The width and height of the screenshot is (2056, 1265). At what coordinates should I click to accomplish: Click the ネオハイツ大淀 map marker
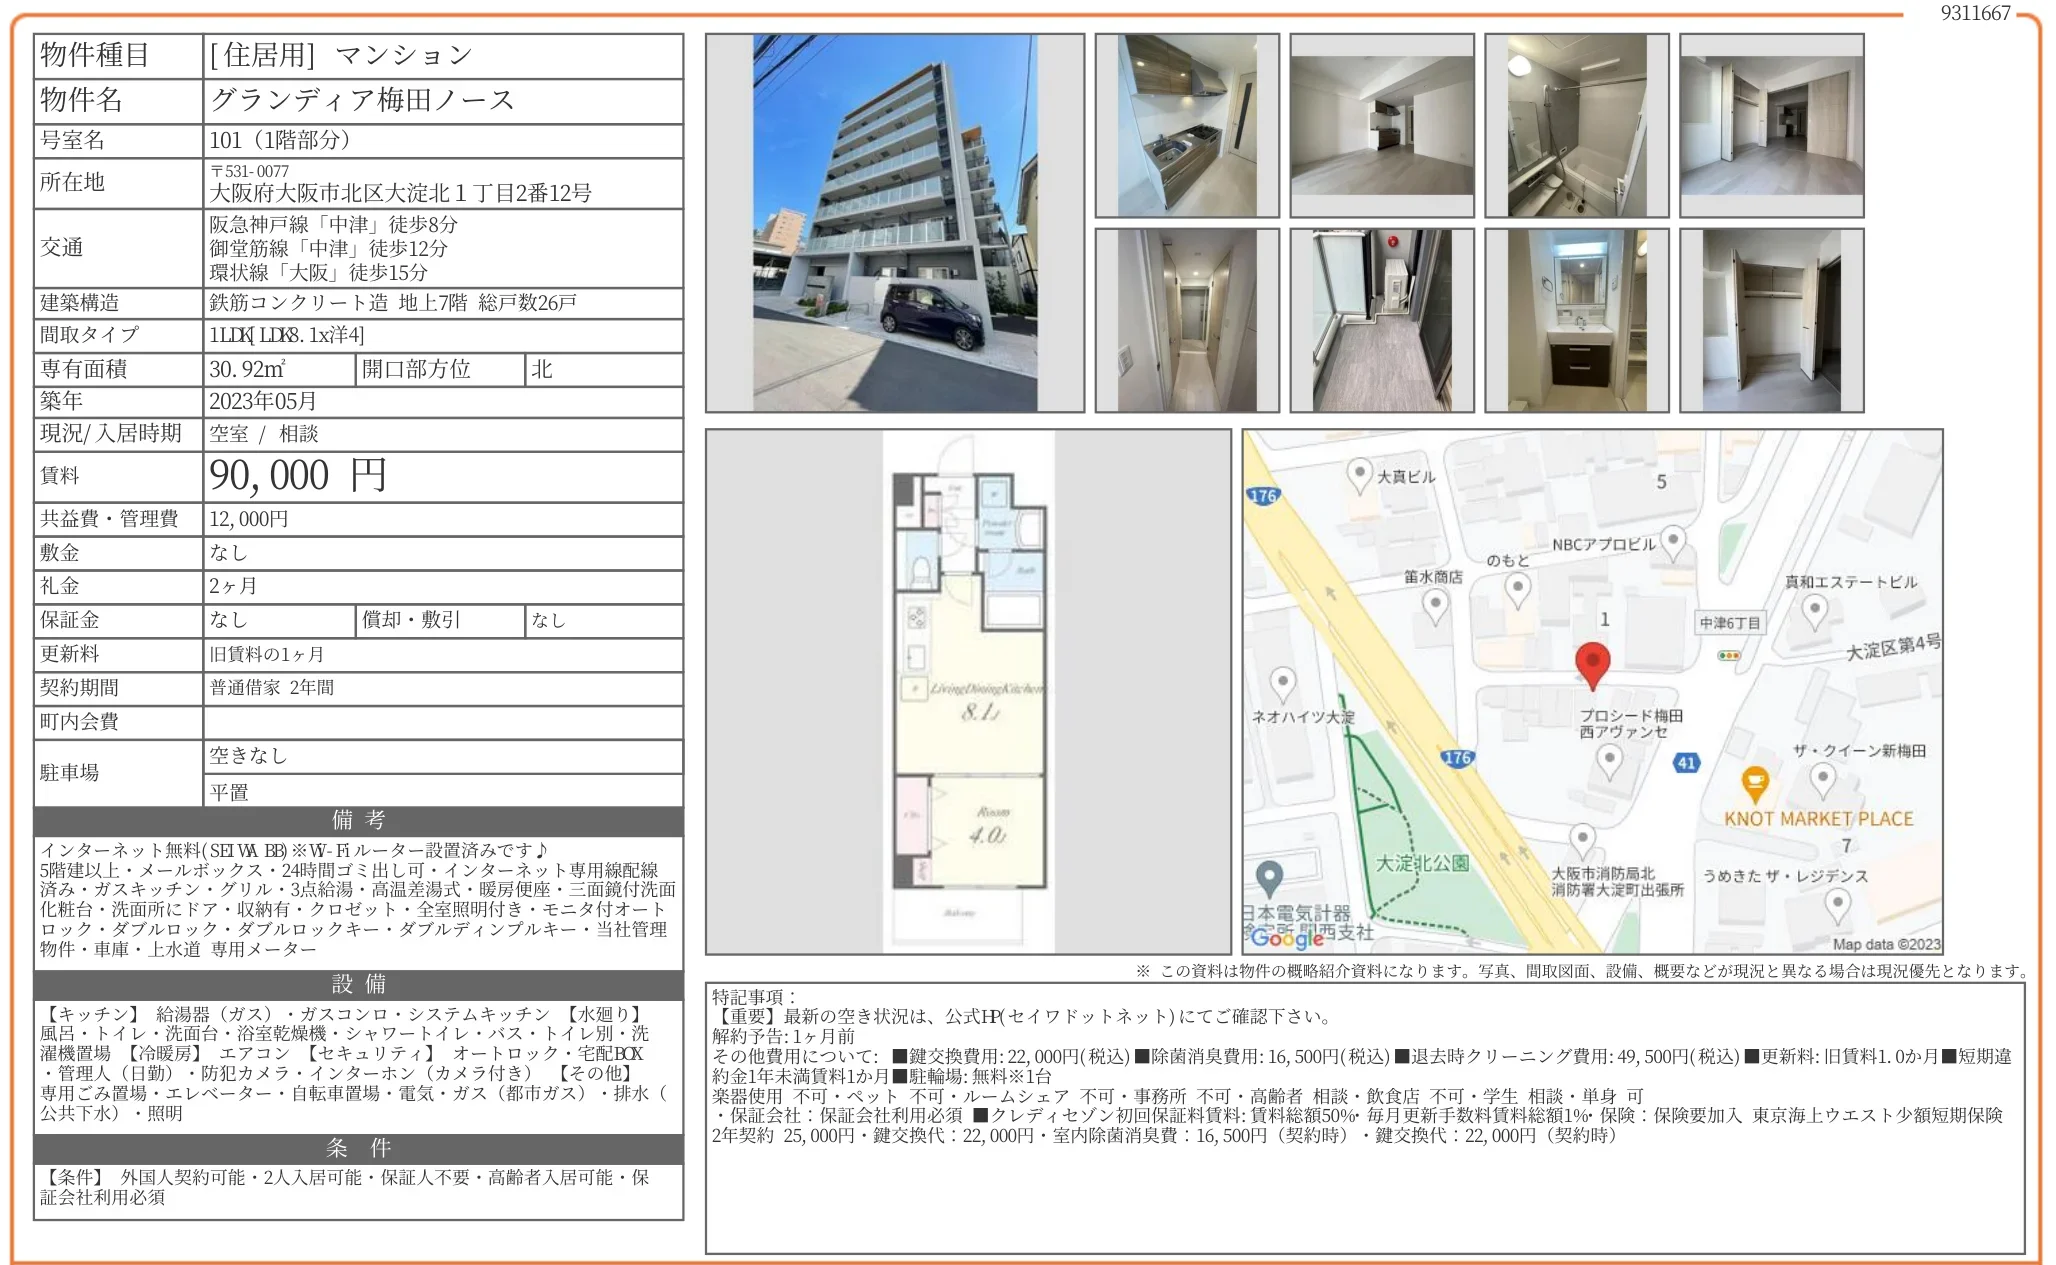pos(1283,684)
